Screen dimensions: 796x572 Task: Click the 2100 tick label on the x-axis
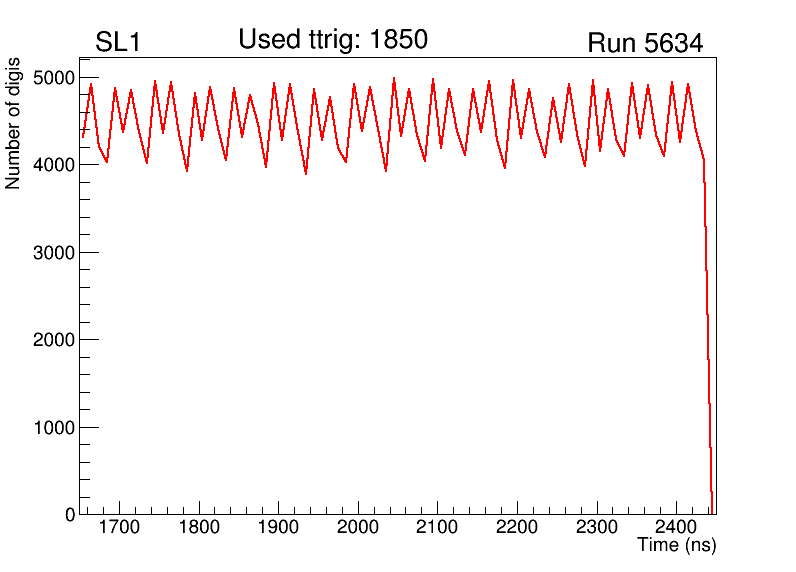pyautogui.click(x=437, y=527)
